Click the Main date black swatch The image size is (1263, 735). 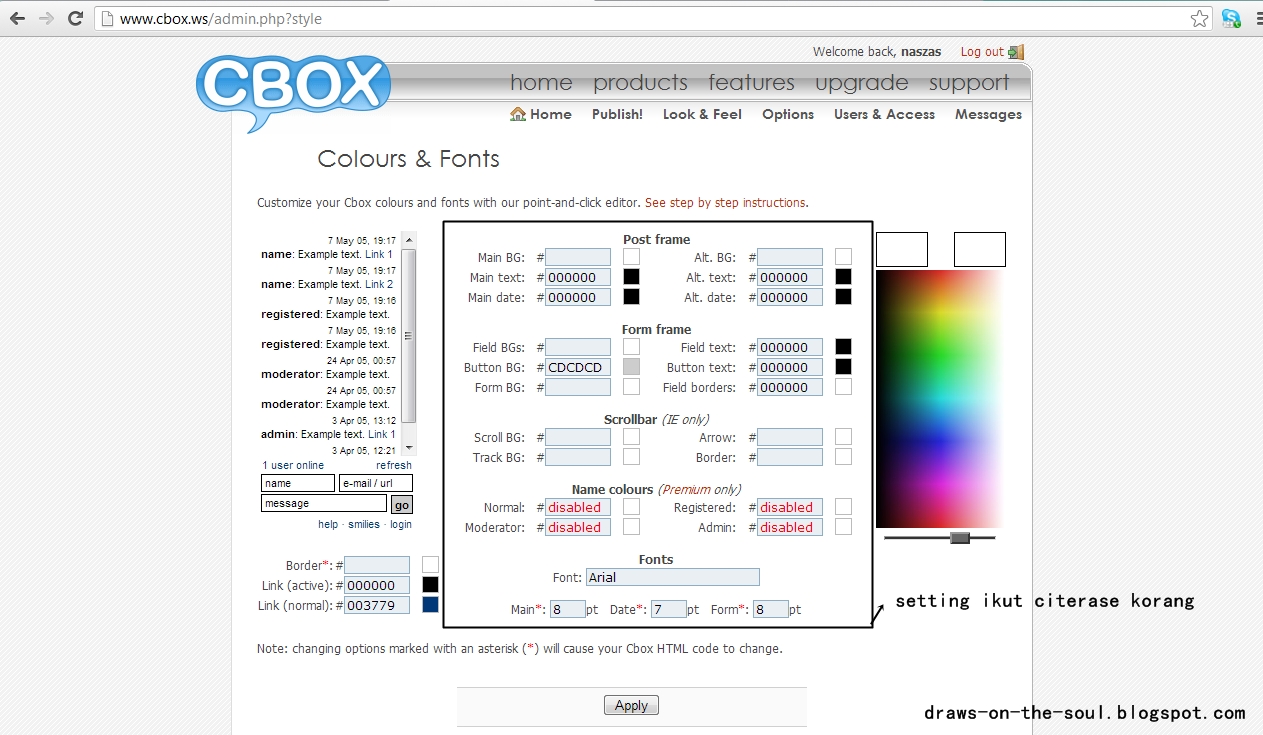pos(631,297)
